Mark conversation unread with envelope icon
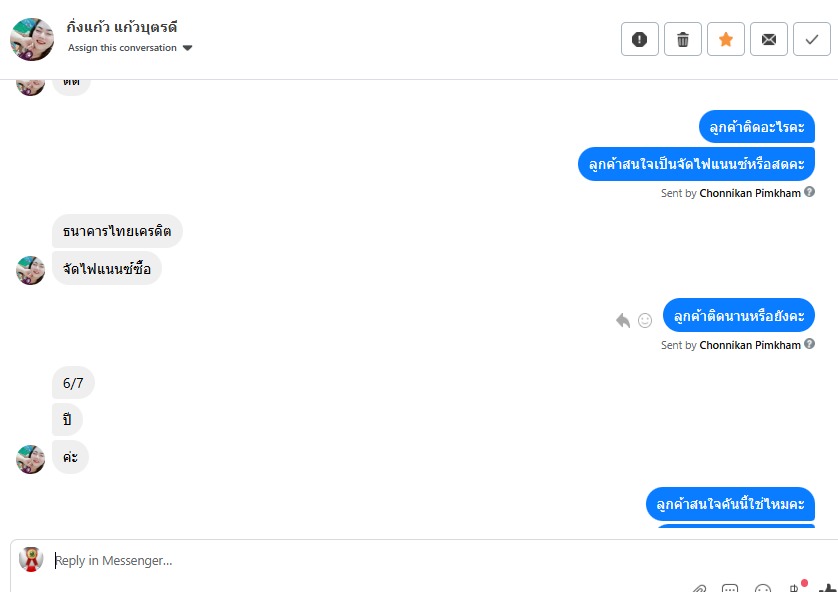Image resolution: width=838 pixels, height=592 pixels. pyautogui.click(x=769, y=39)
